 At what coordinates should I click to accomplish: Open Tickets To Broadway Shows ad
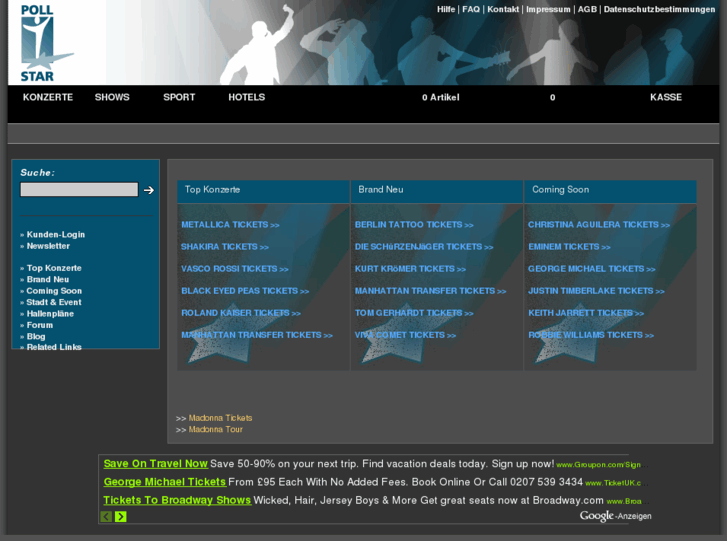click(x=177, y=500)
